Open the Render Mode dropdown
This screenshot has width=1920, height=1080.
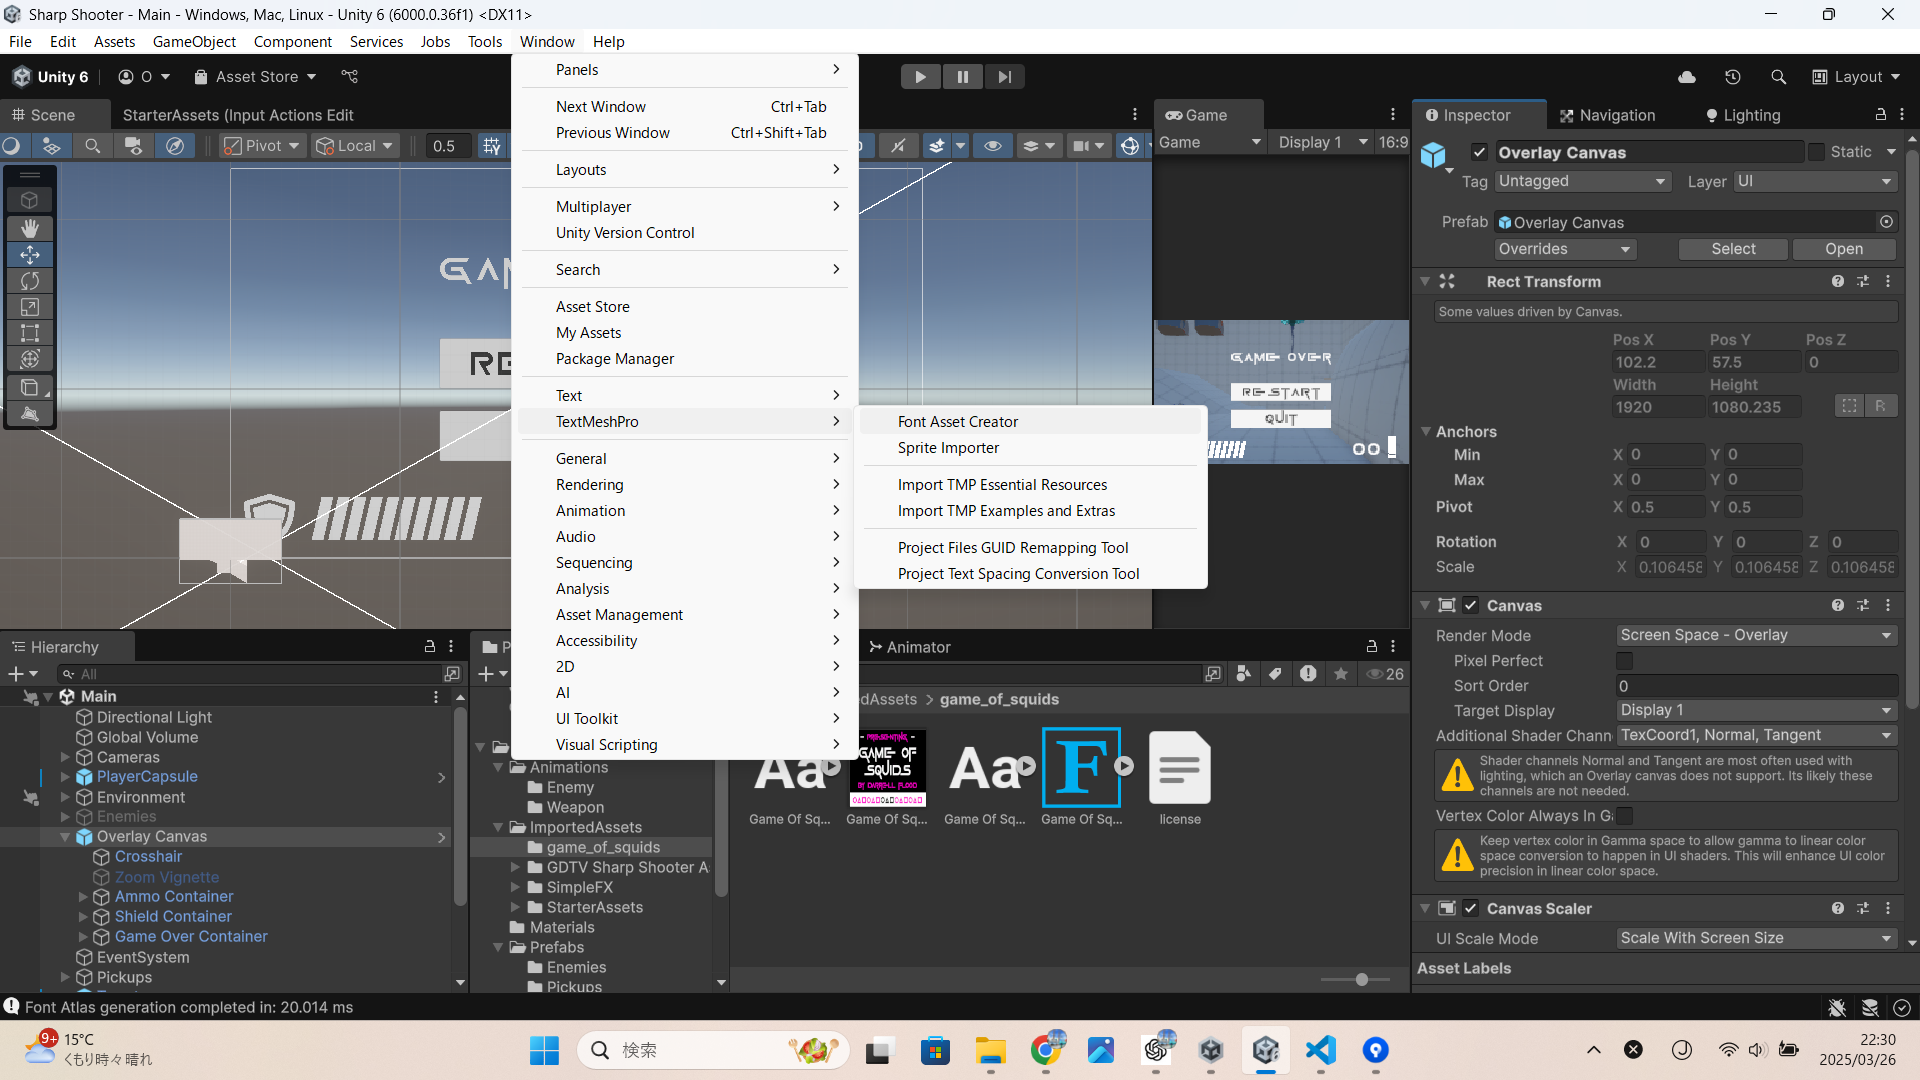(x=1755, y=635)
